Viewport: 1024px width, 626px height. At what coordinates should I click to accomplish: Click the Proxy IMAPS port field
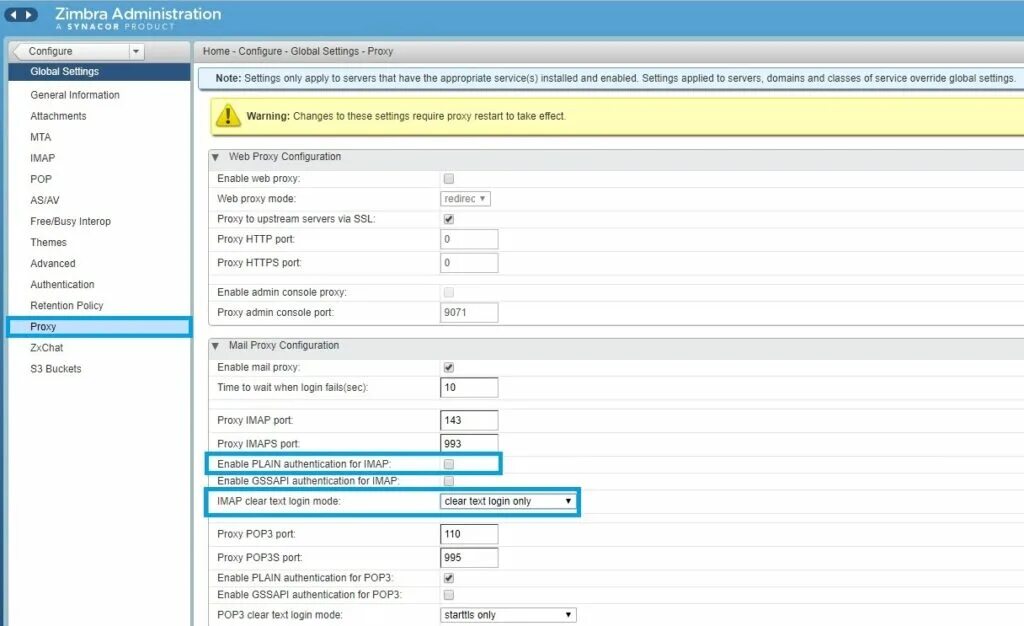tap(469, 443)
